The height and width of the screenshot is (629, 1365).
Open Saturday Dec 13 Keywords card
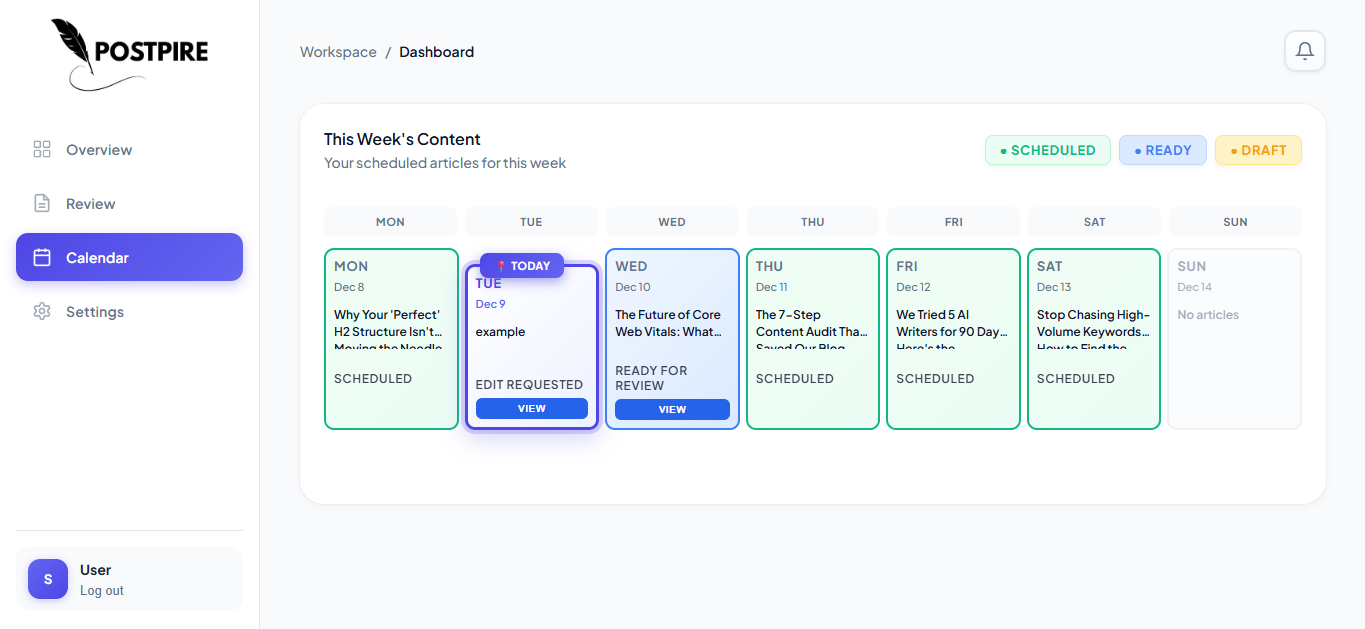point(1094,339)
